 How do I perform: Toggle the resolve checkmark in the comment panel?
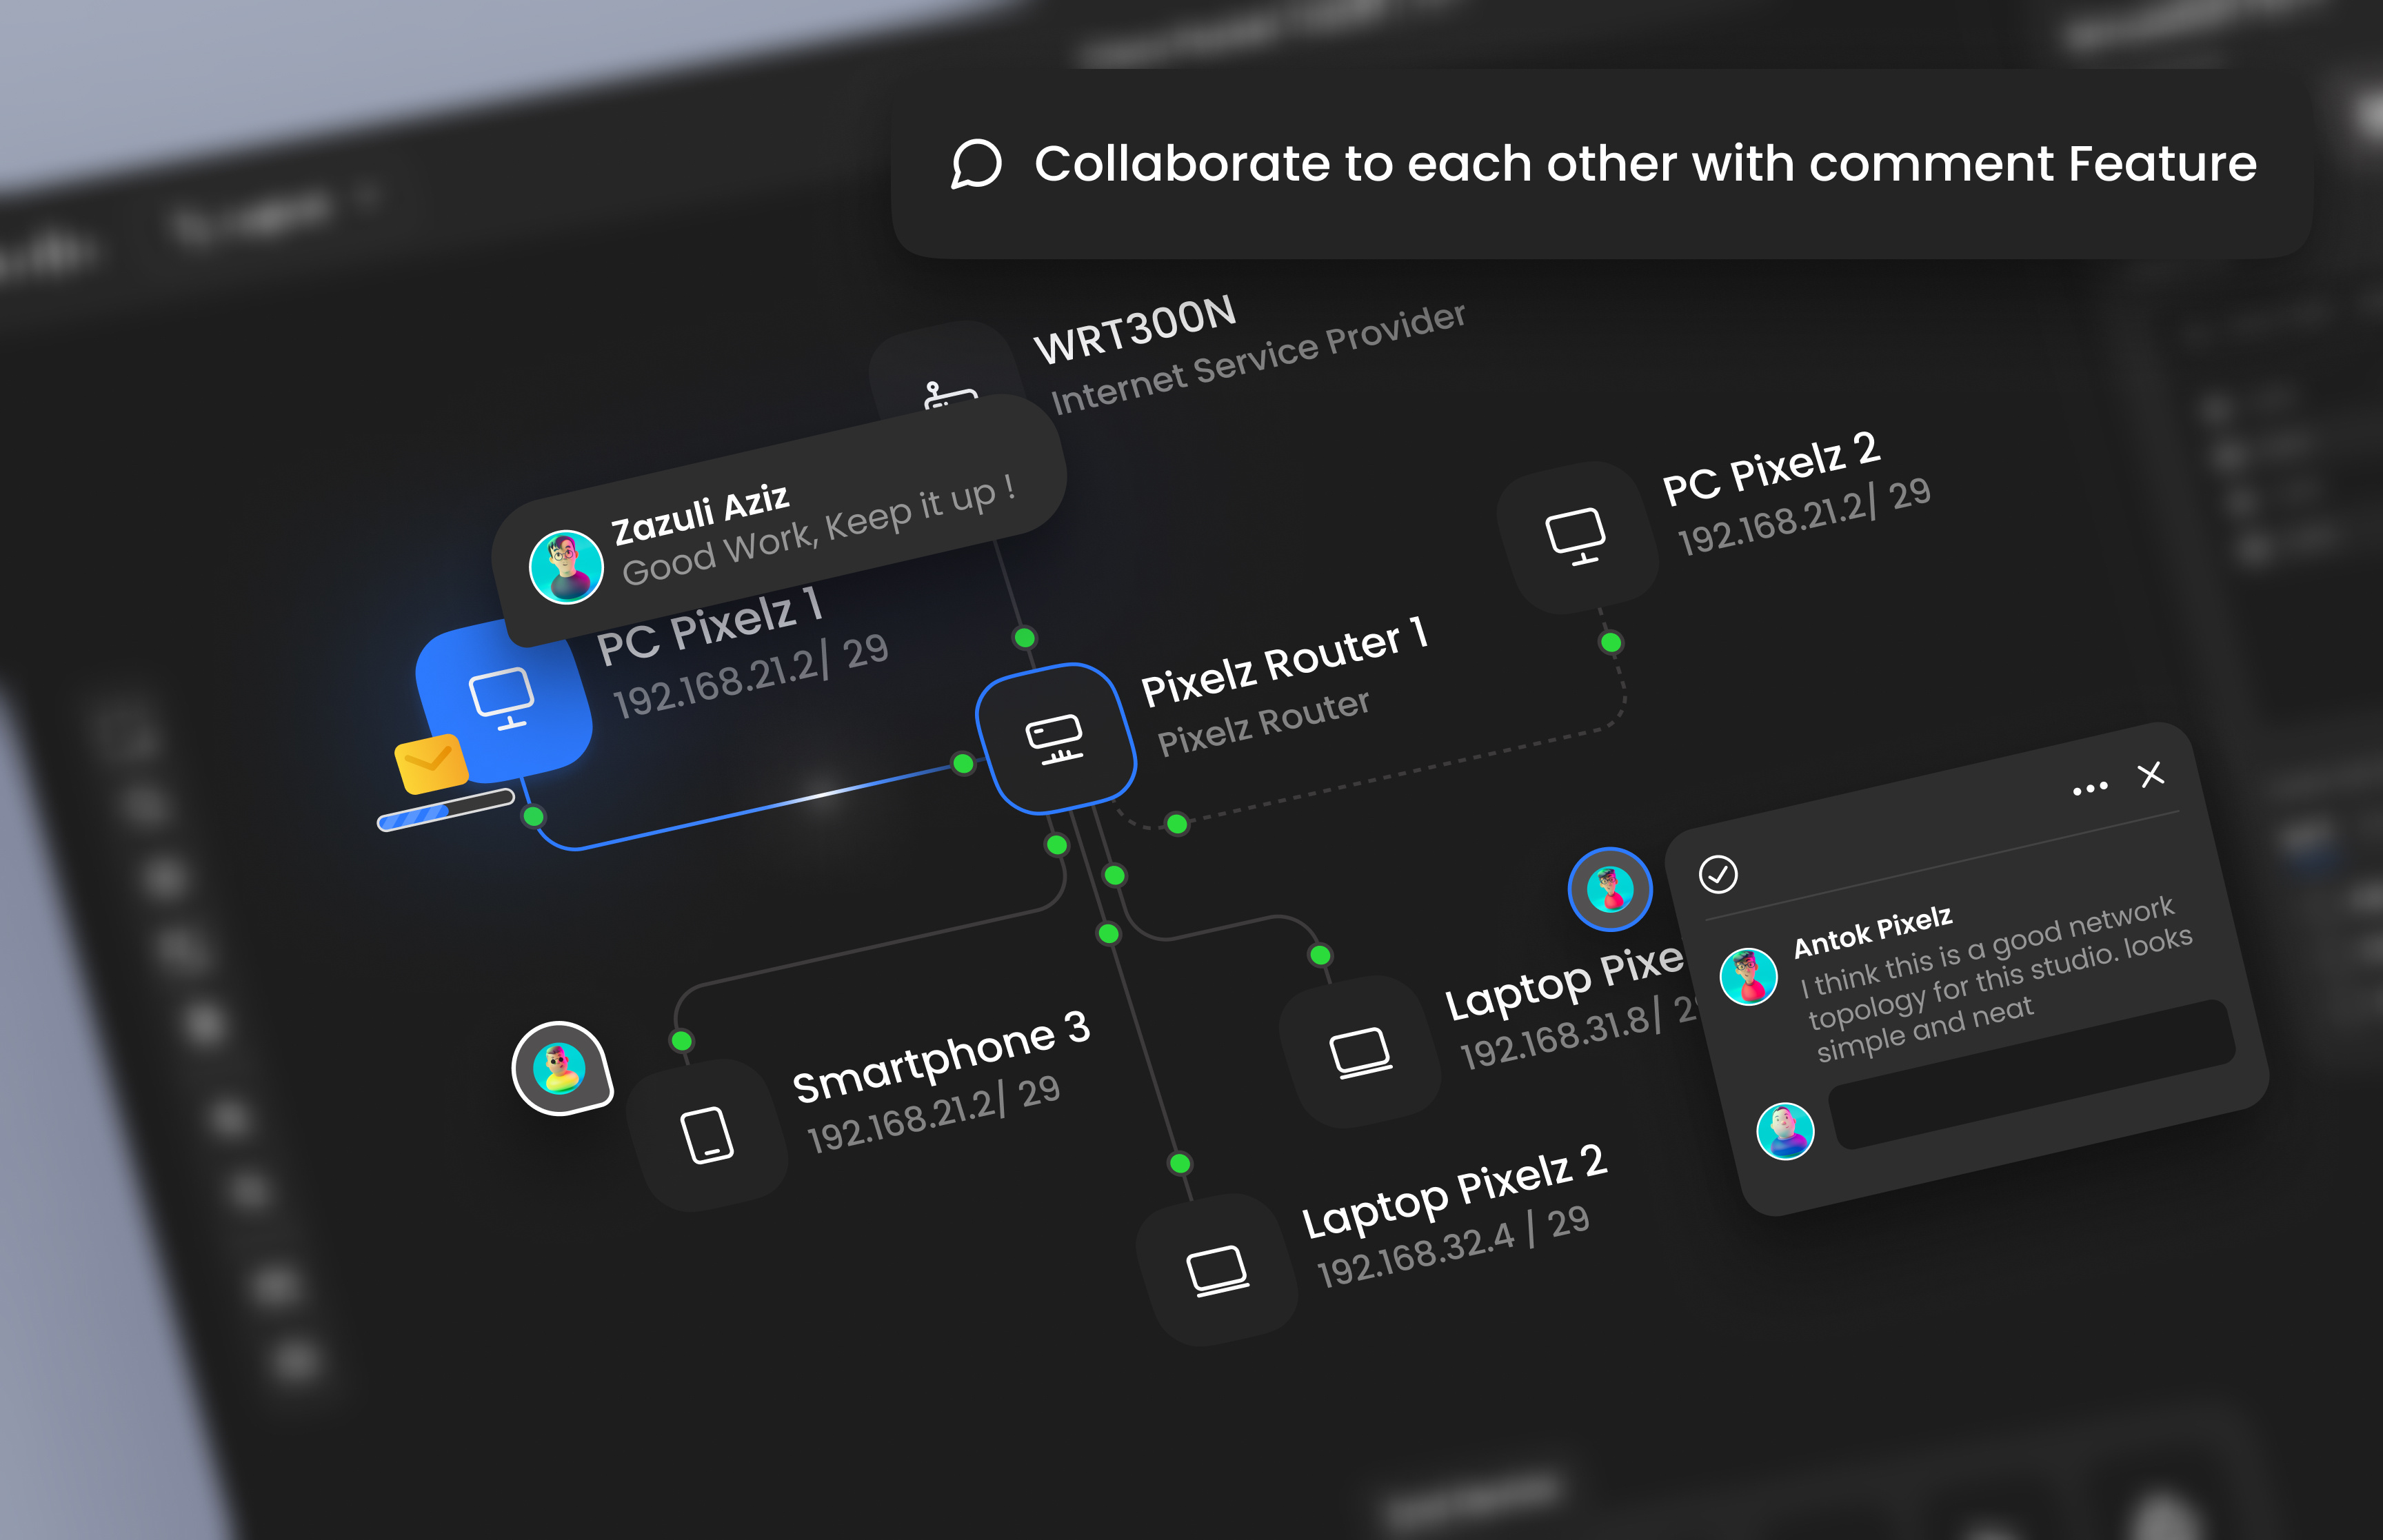[x=1719, y=875]
